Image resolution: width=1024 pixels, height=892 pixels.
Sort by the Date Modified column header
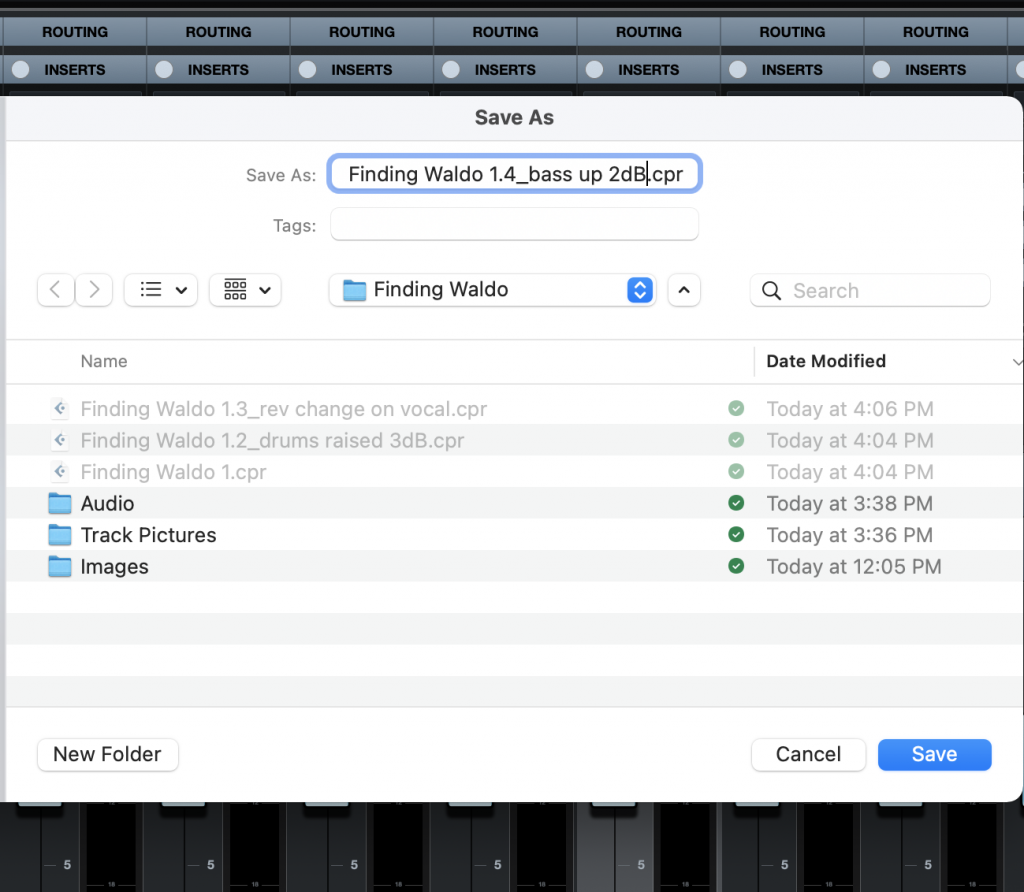click(825, 361)
